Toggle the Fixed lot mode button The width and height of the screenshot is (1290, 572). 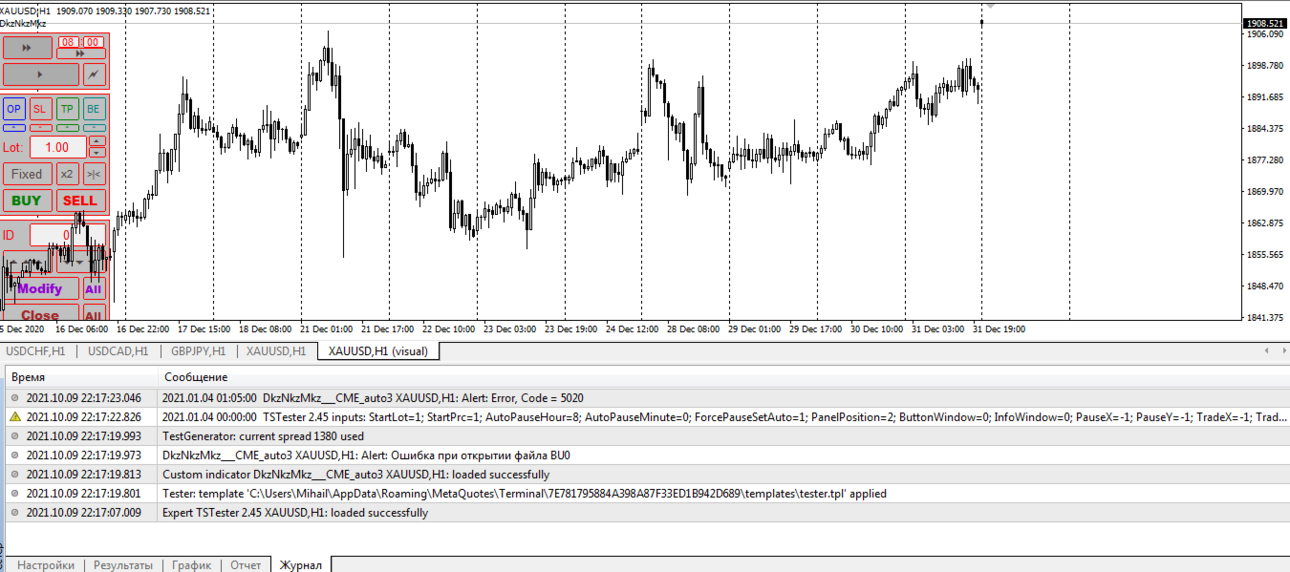[x=27, y=174]
